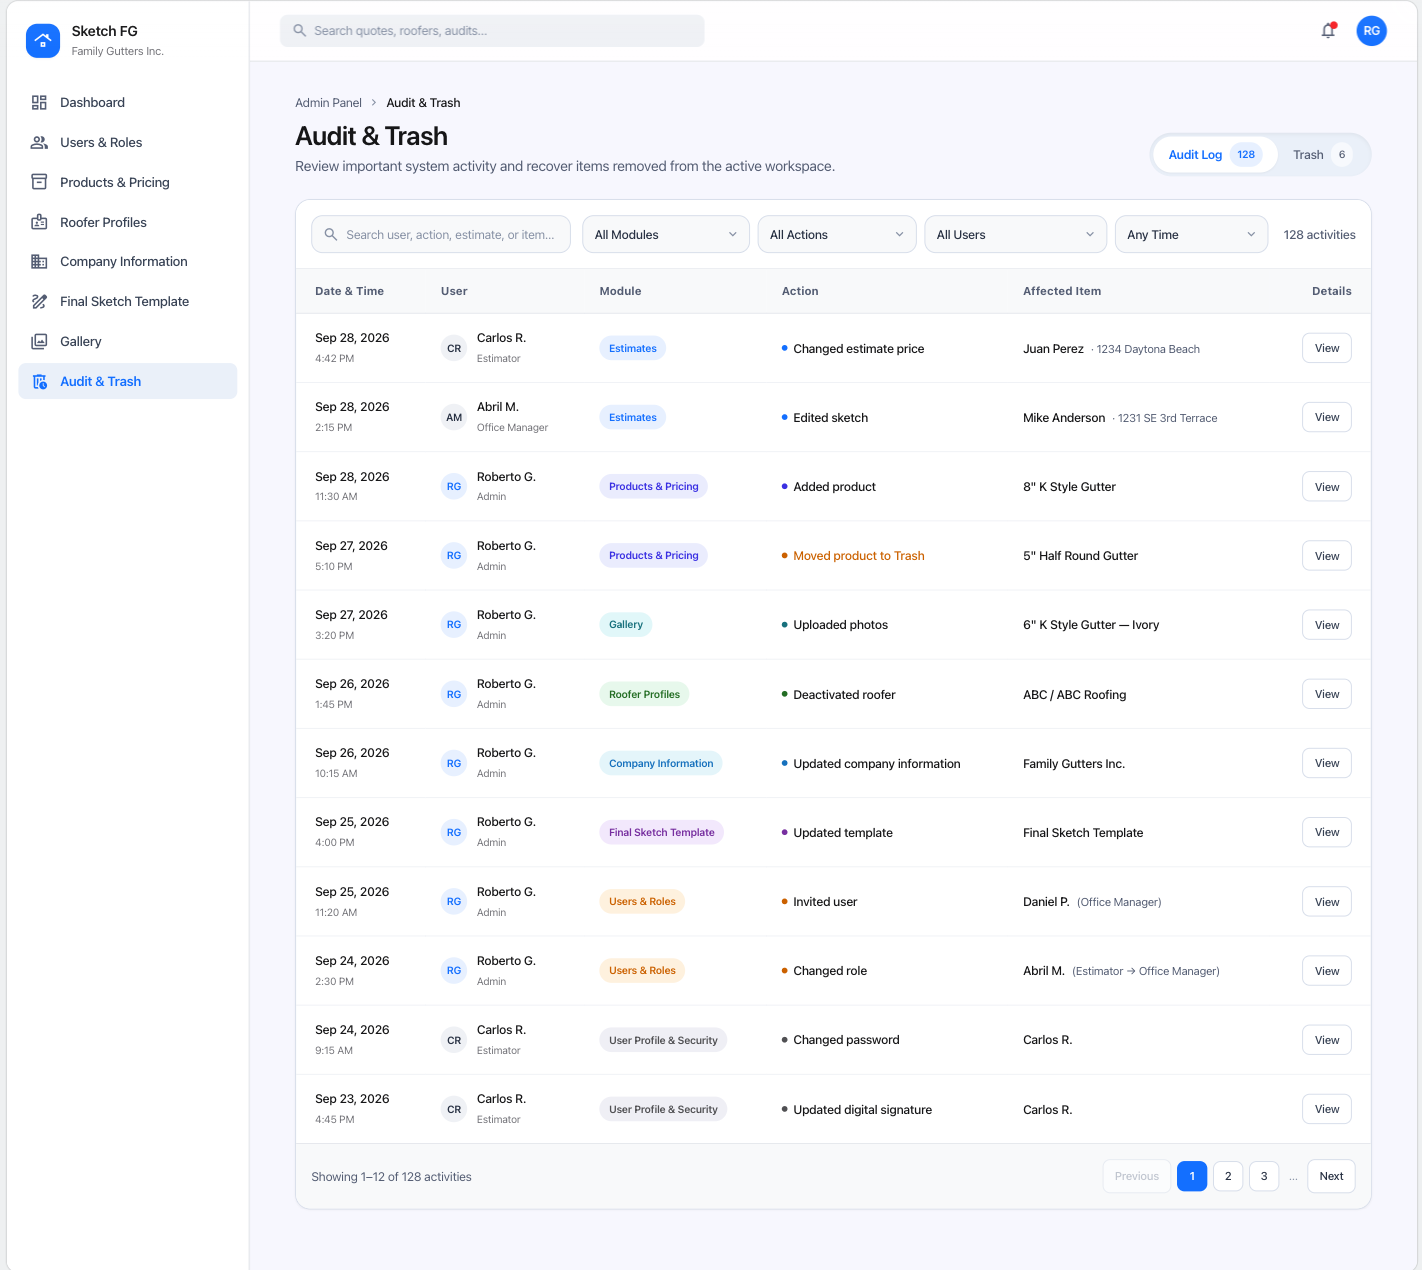This screenshot has height=1270, width=1422.
Task: Open the Any Time date filter
Action: 1191,235
